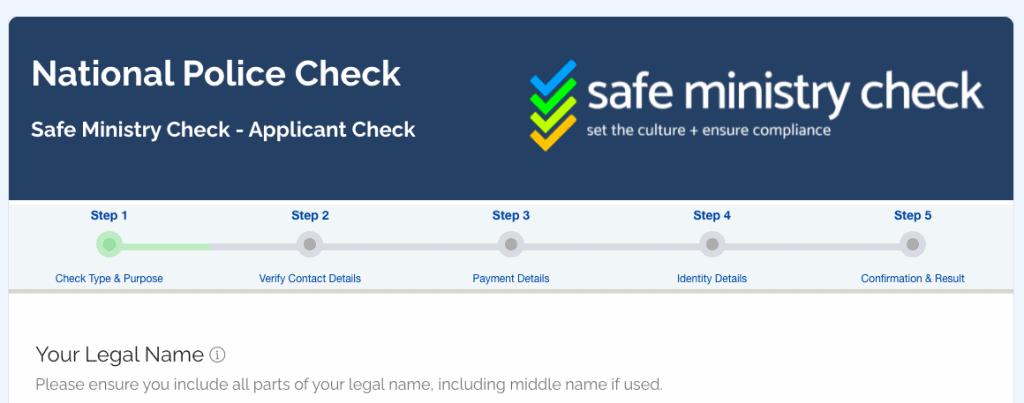Select the Step 3 progress circle
Screen dimensions: 1024x403
pyautogui.click(x=511, y=244)
